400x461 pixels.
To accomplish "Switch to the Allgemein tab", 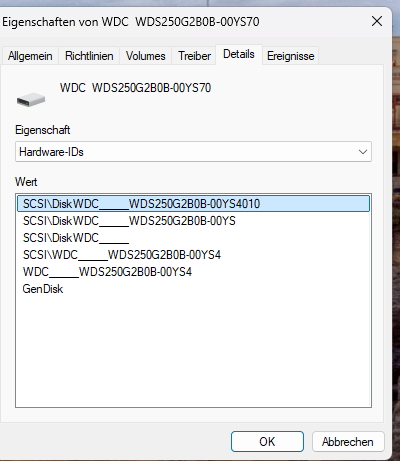I will point(30,56).
